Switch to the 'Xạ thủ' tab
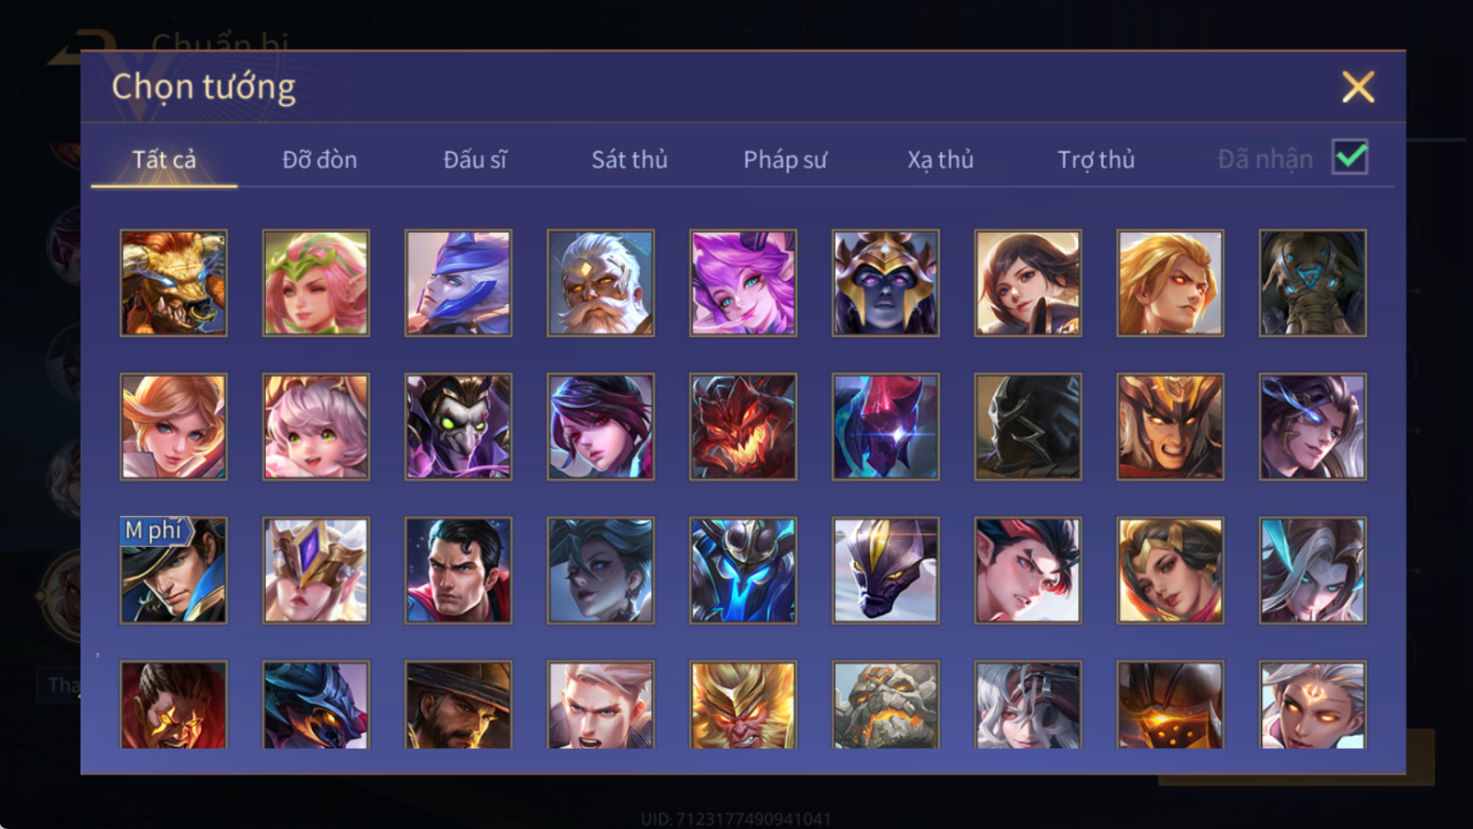Image resolution: width=1473 pixels, height=829 pixels. [x=940, y=159]
